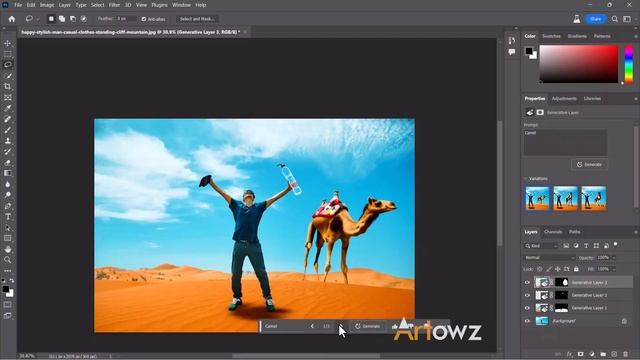Open layer Kind filter dropdown
The image size is (640, 360).
541,246
